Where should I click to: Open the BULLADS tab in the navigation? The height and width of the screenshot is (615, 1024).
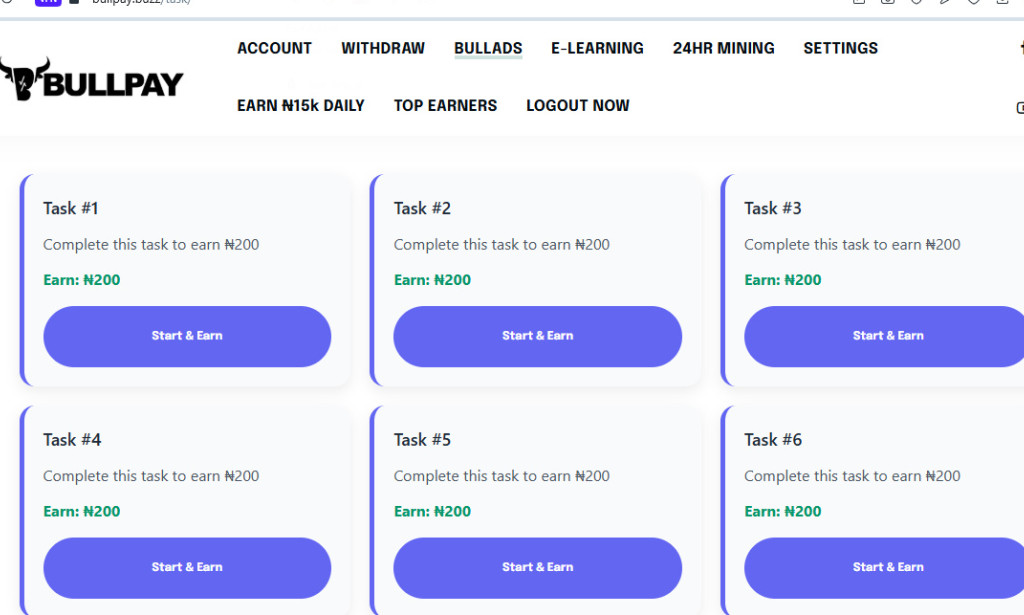tap(487, 48)
